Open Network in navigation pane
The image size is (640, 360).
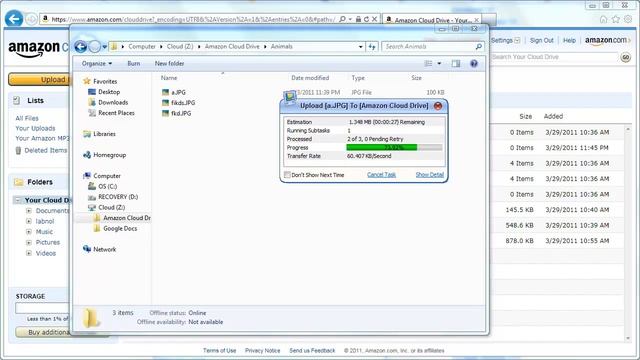pyautogui.click(x=100, y=249)
